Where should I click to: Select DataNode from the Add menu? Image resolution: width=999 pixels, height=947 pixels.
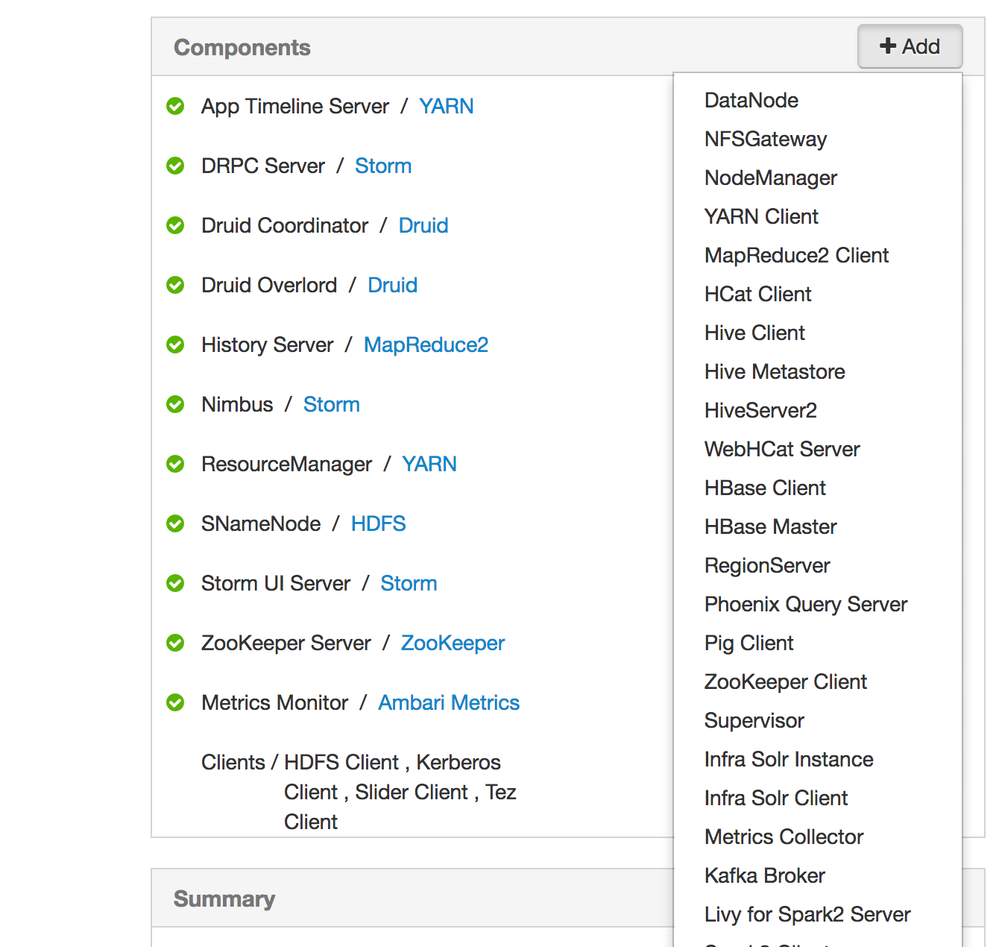(x=751, y=101)
